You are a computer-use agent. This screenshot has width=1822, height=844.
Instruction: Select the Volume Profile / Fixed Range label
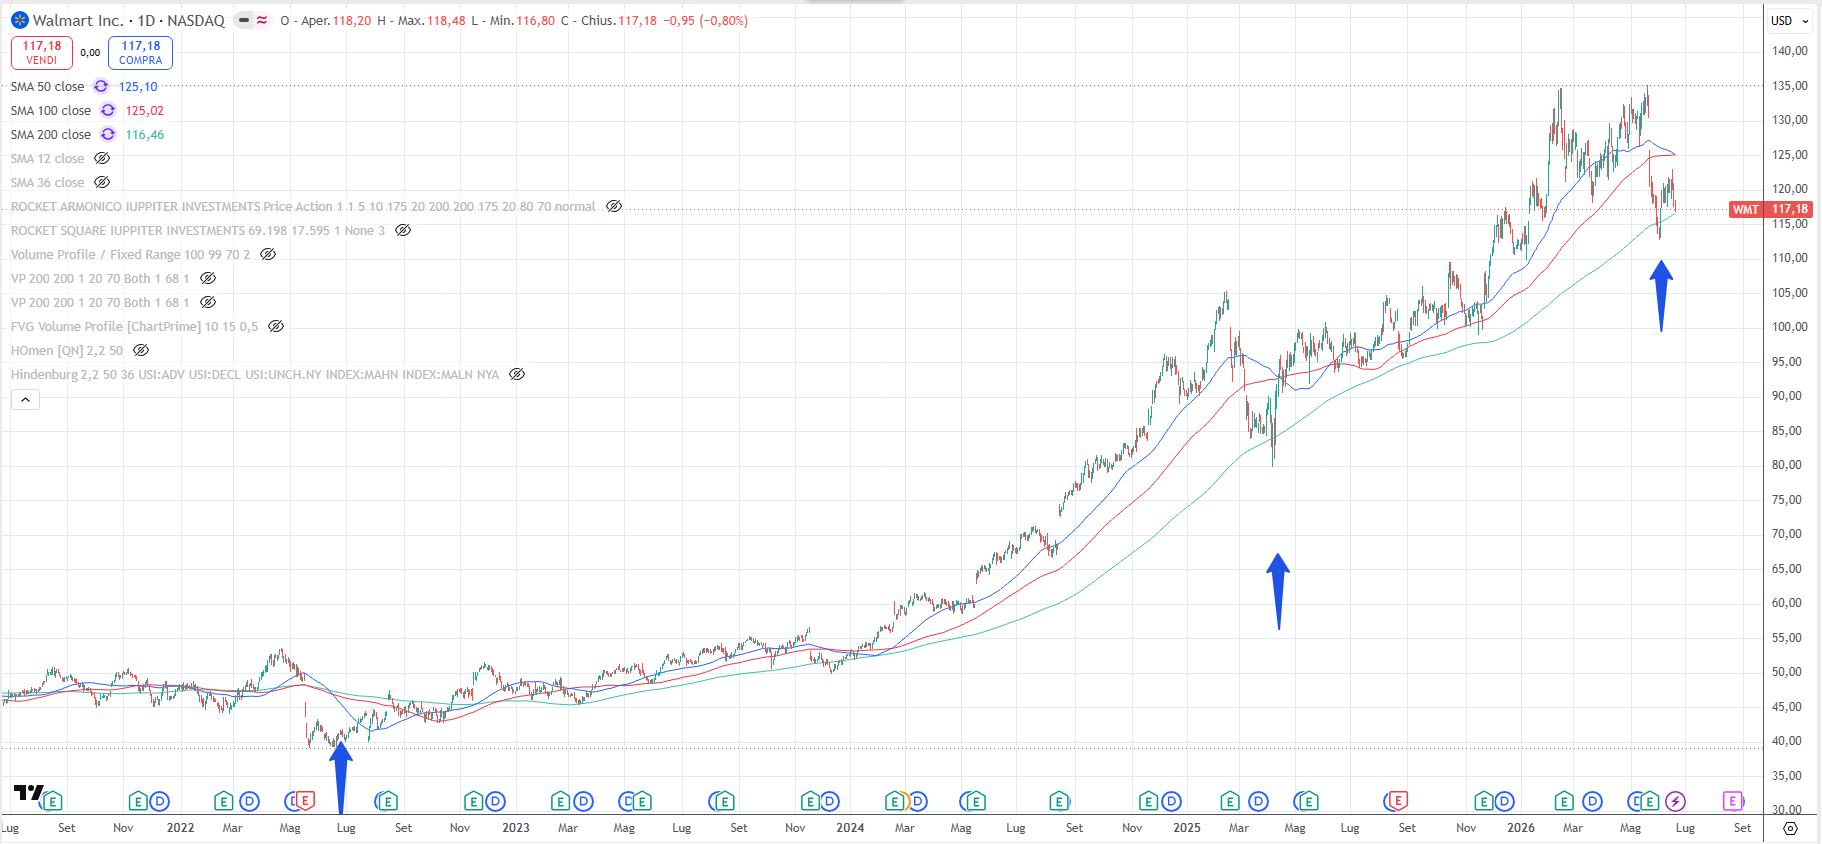(96, 254)
